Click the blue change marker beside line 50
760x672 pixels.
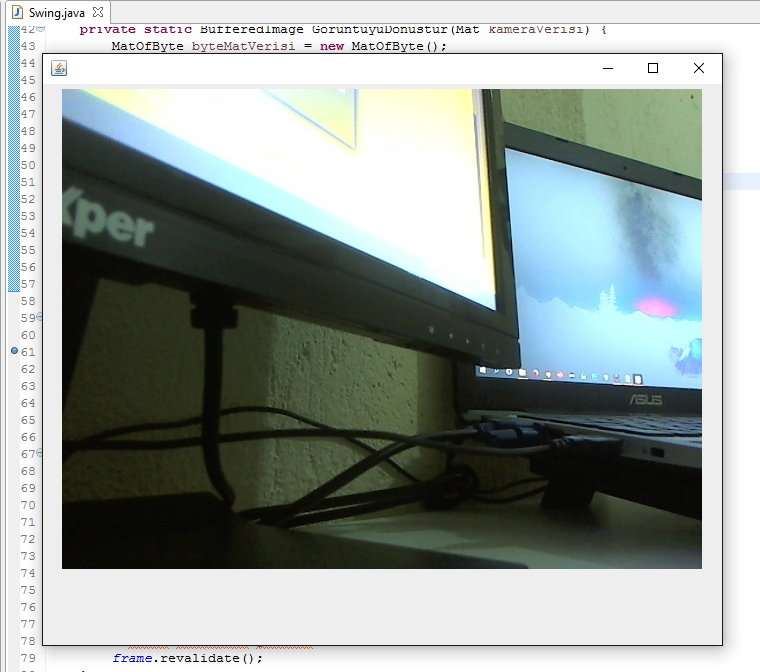(x=13, y=165)
